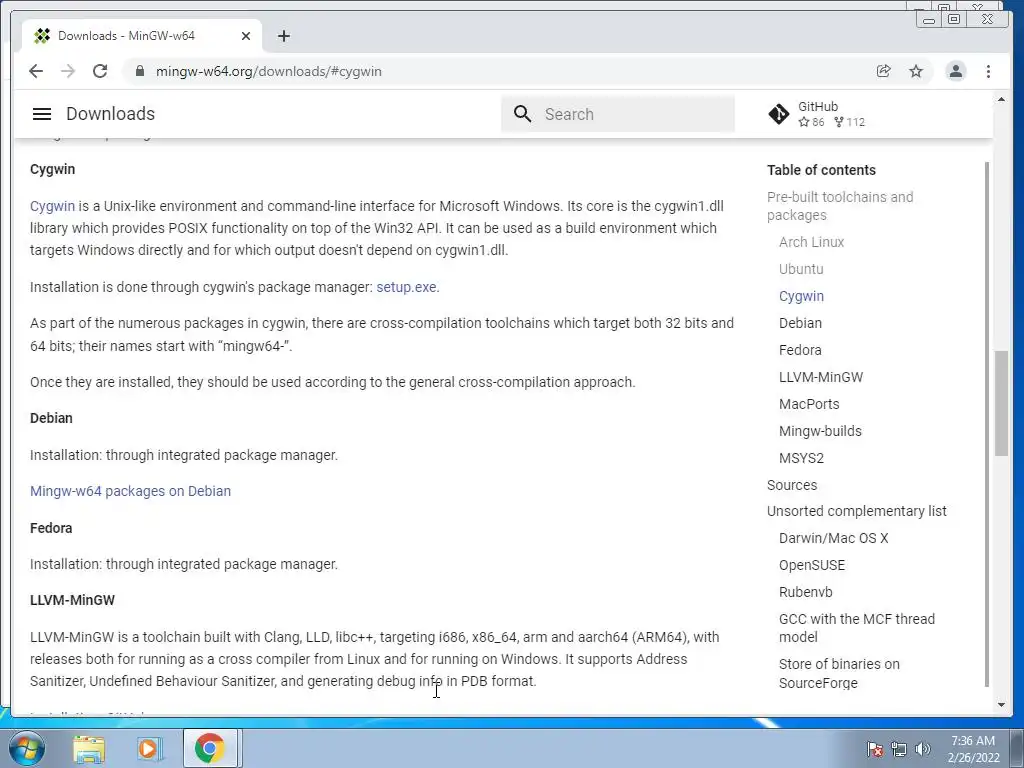This screenshot has height=768, width=1024.
Task: Close the Downloads - MinGW-w64 tab
Action: (246, 36)
